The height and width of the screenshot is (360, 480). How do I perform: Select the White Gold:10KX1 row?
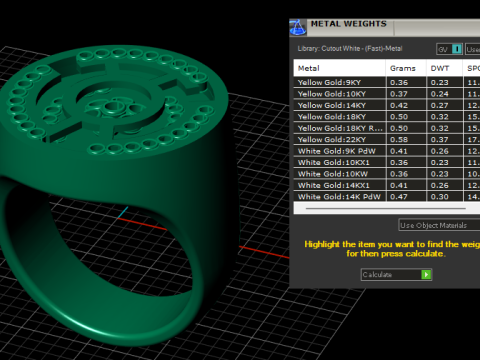point(387,162)
